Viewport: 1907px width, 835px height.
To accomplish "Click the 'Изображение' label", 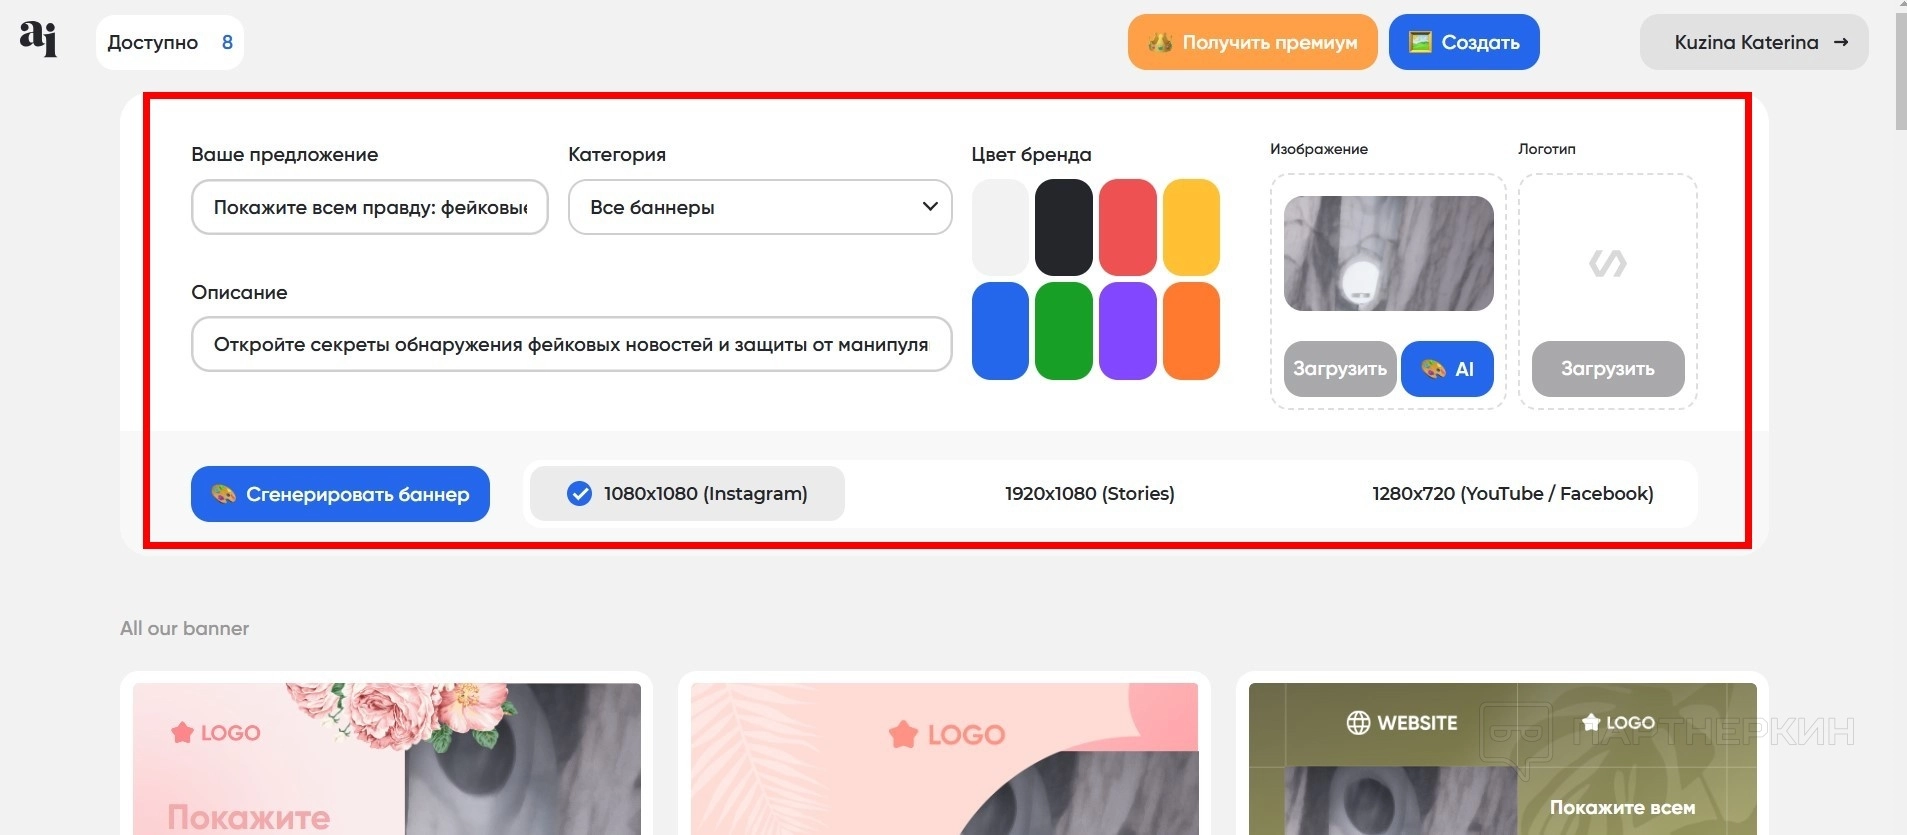I will click(x=1319, y=149).
